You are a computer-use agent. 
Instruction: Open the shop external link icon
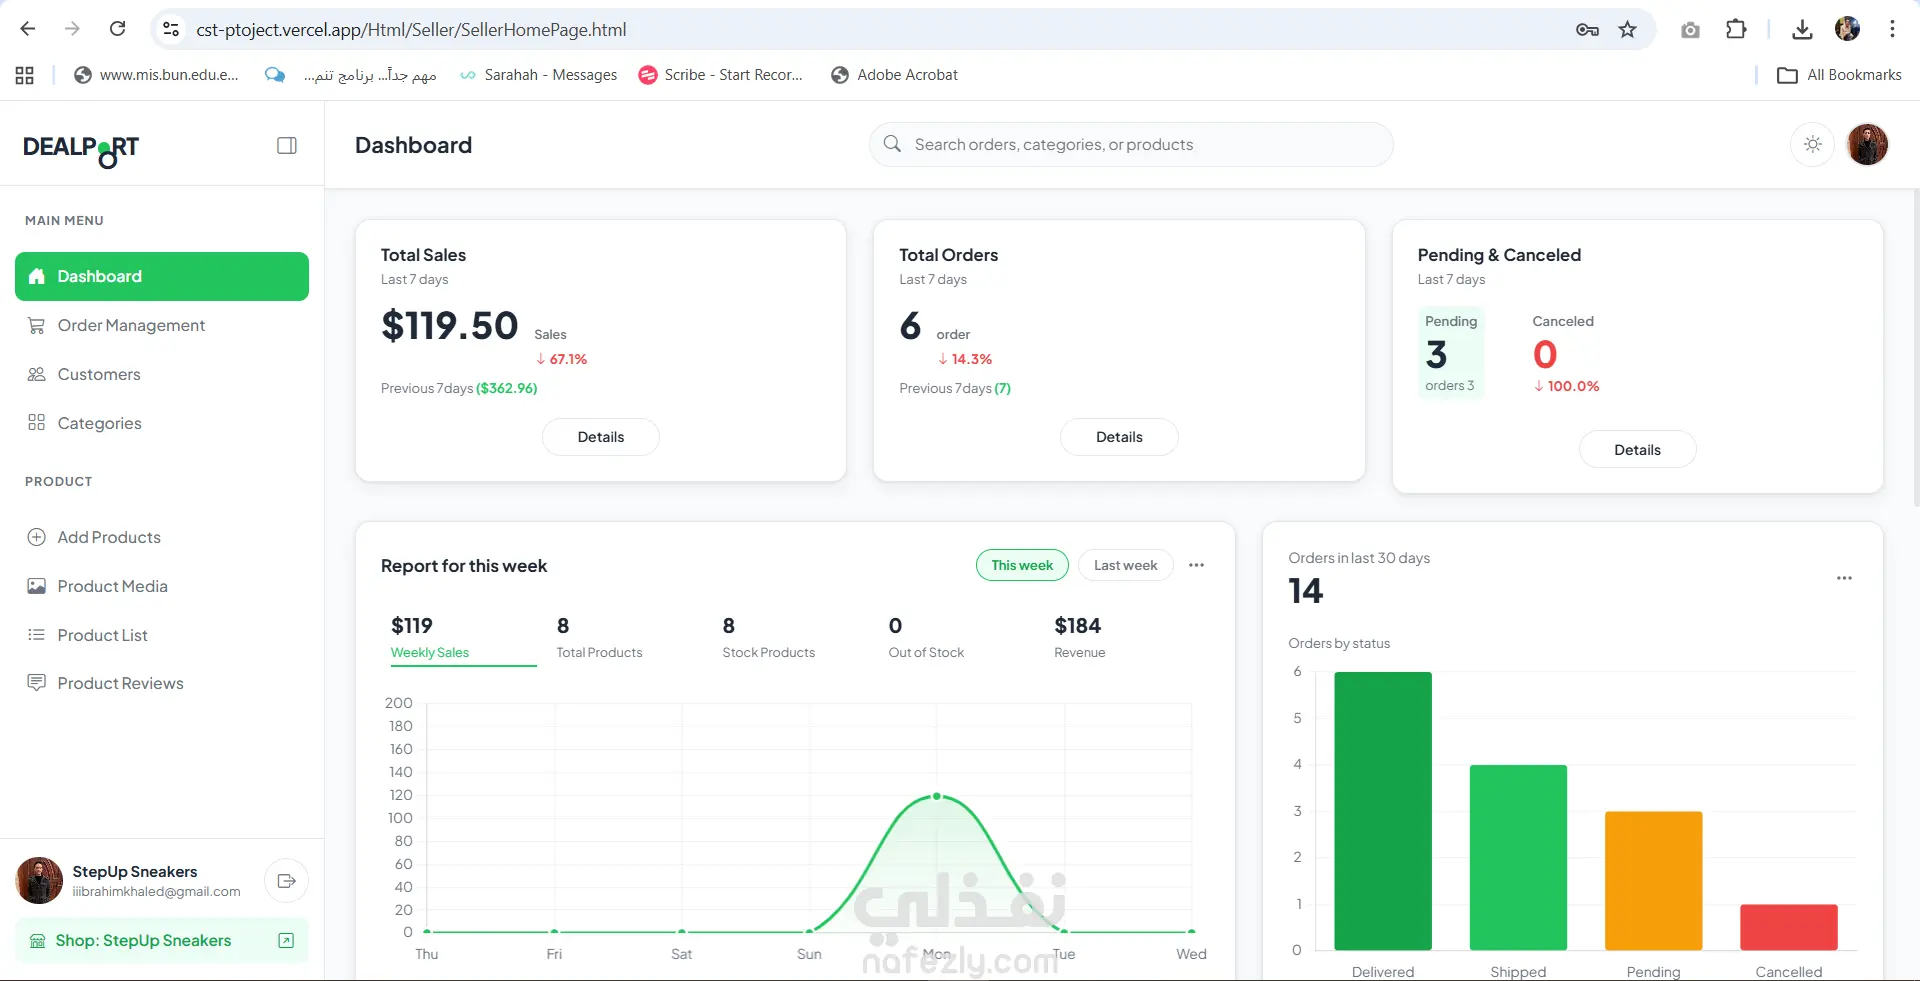click(286, 941)
